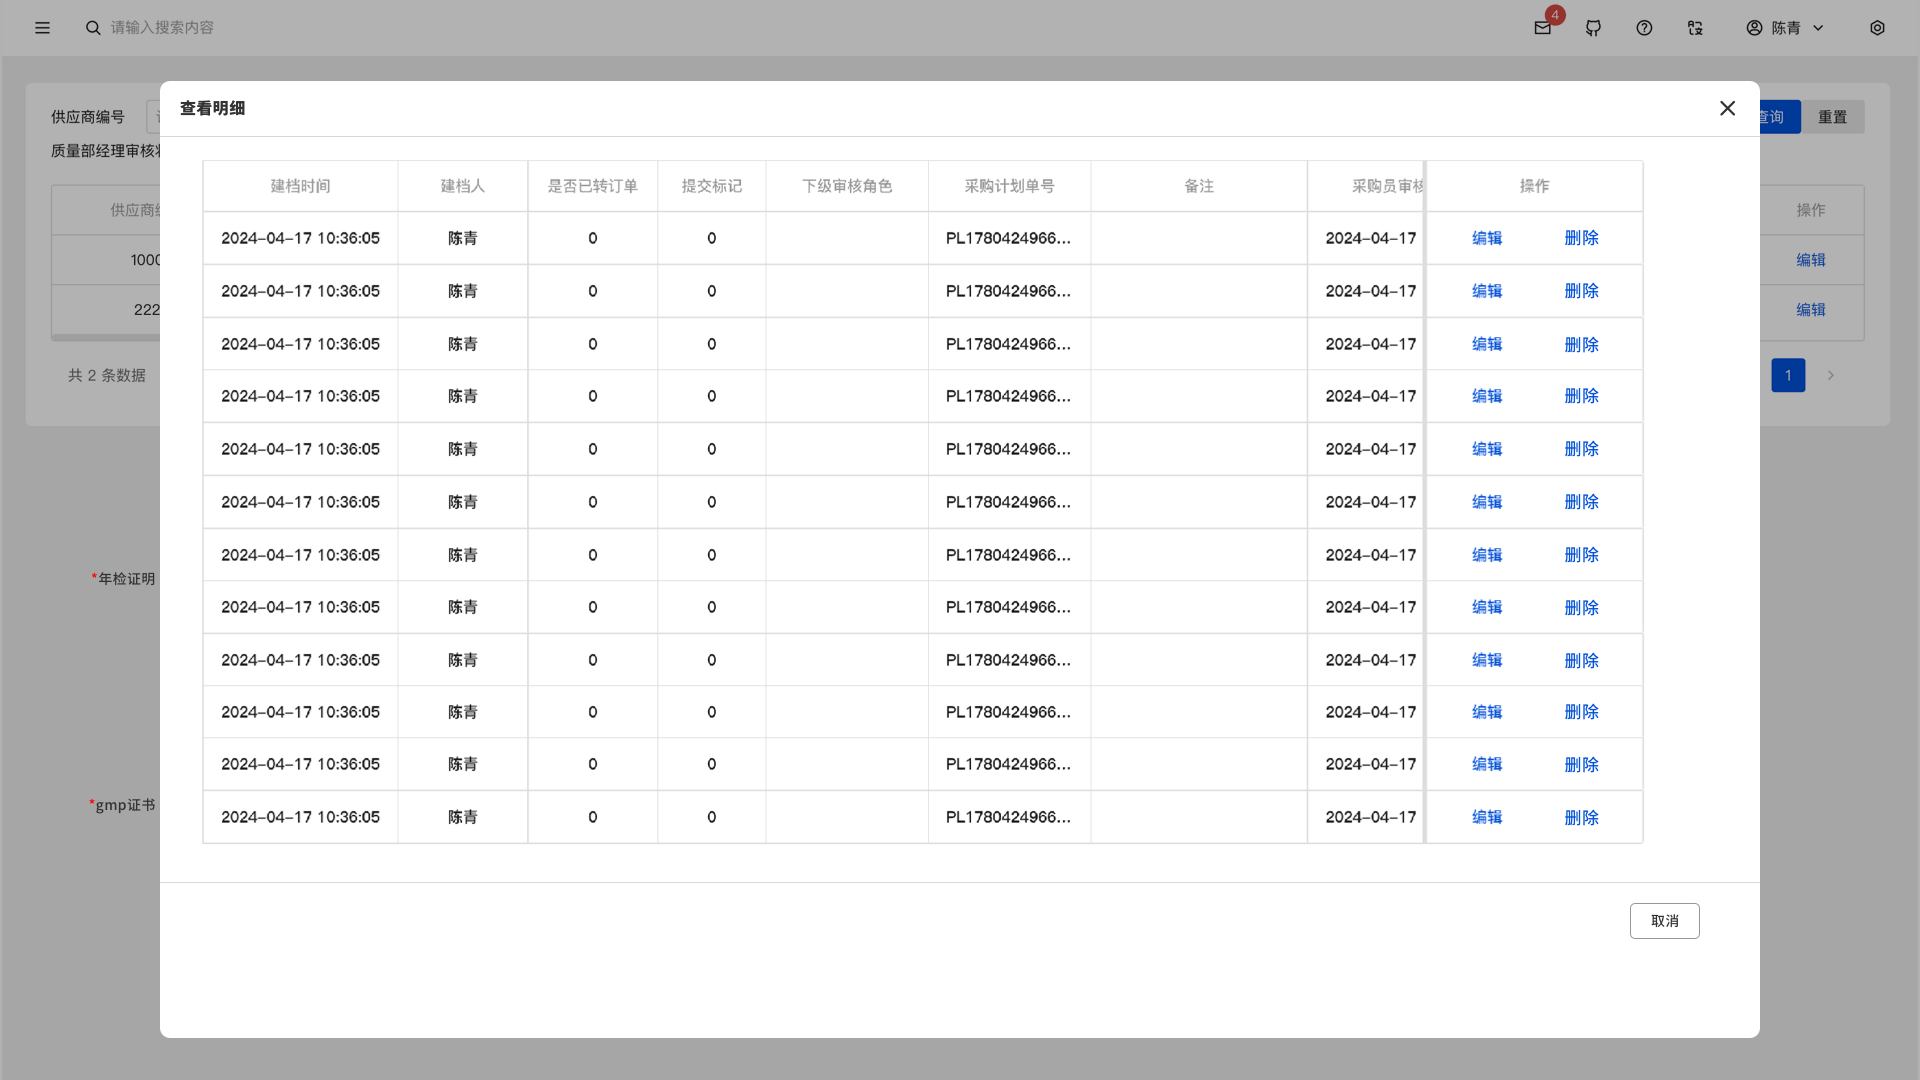Click 删除 link in sixth detail row
Viewport: 1920px width, 1080px height.
[x=1581, y=502]
